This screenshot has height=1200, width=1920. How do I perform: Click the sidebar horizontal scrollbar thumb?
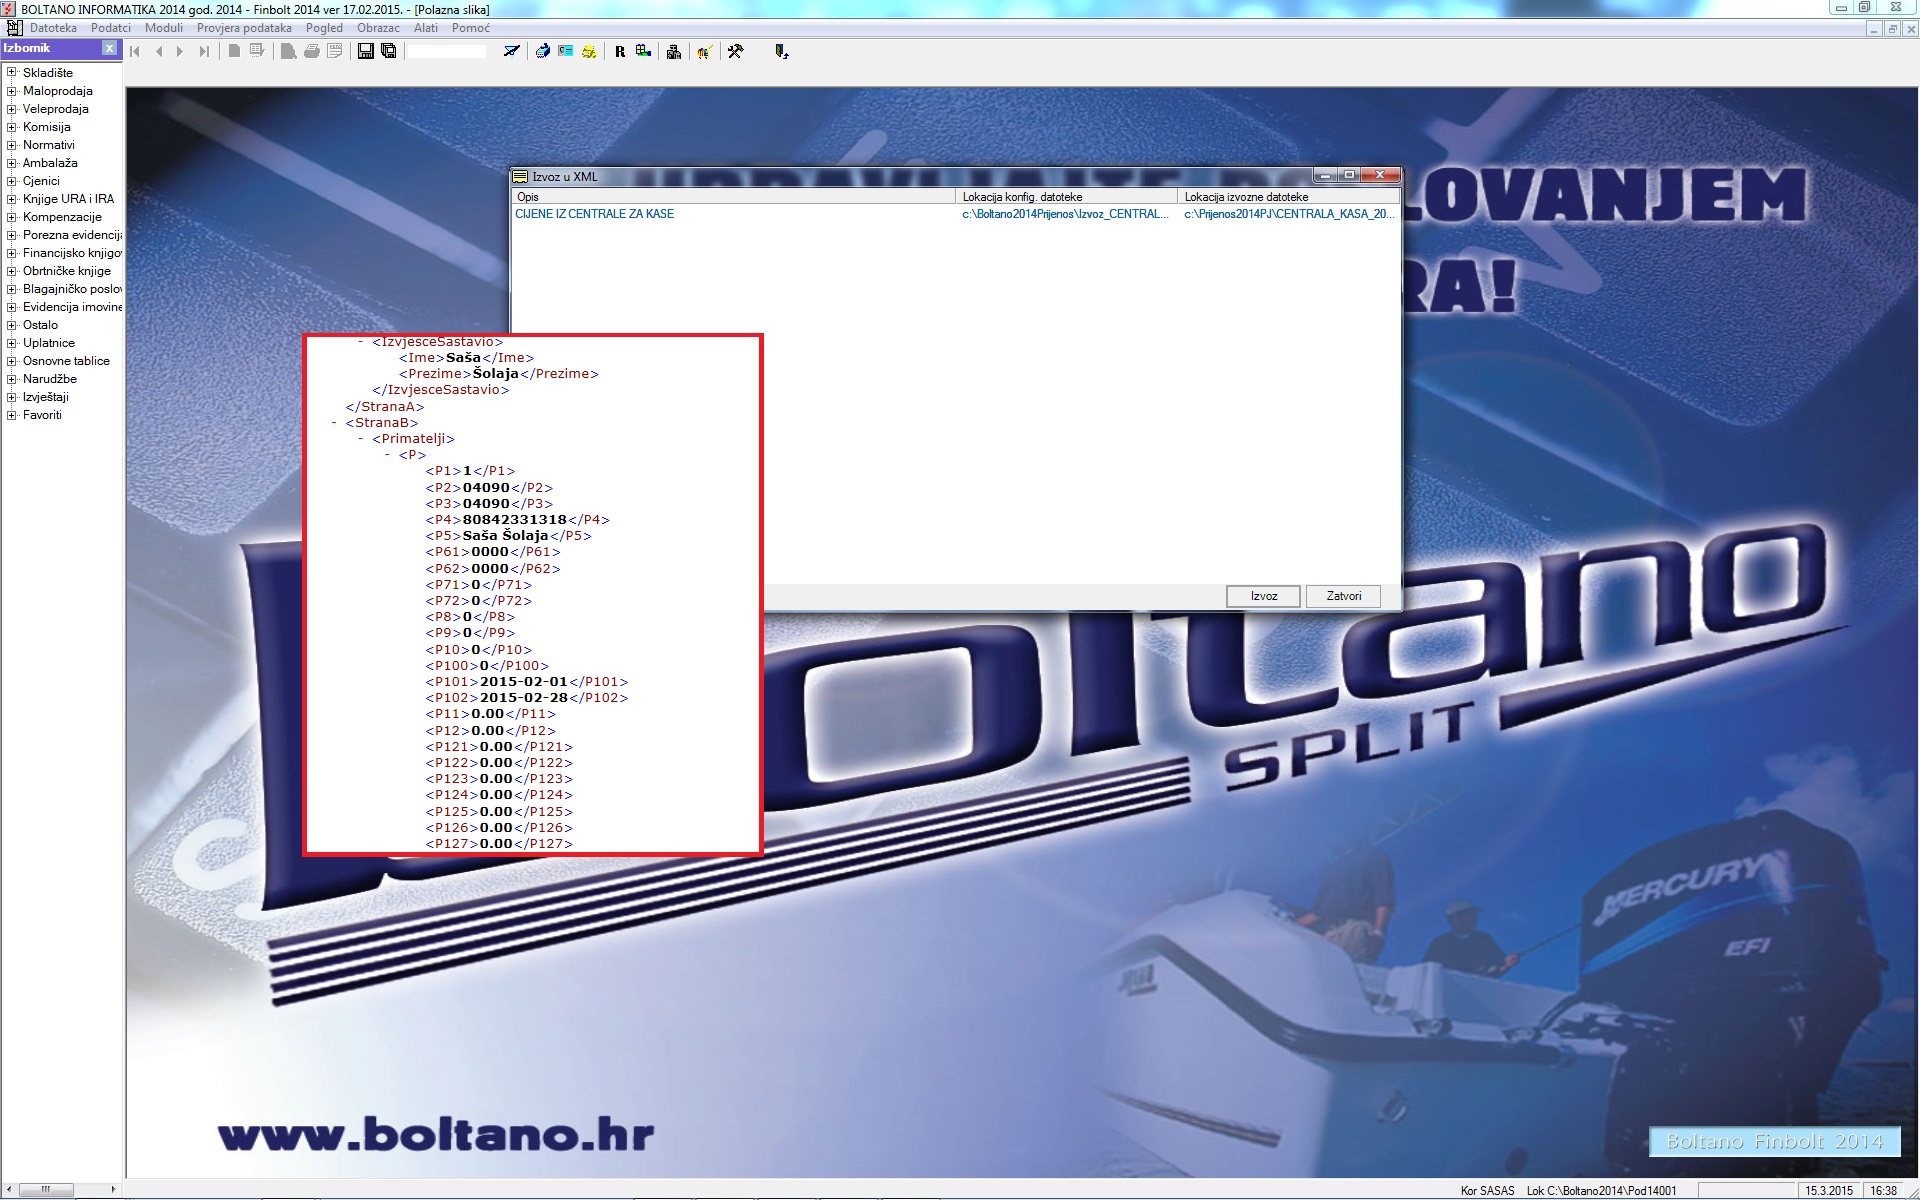46,1189
